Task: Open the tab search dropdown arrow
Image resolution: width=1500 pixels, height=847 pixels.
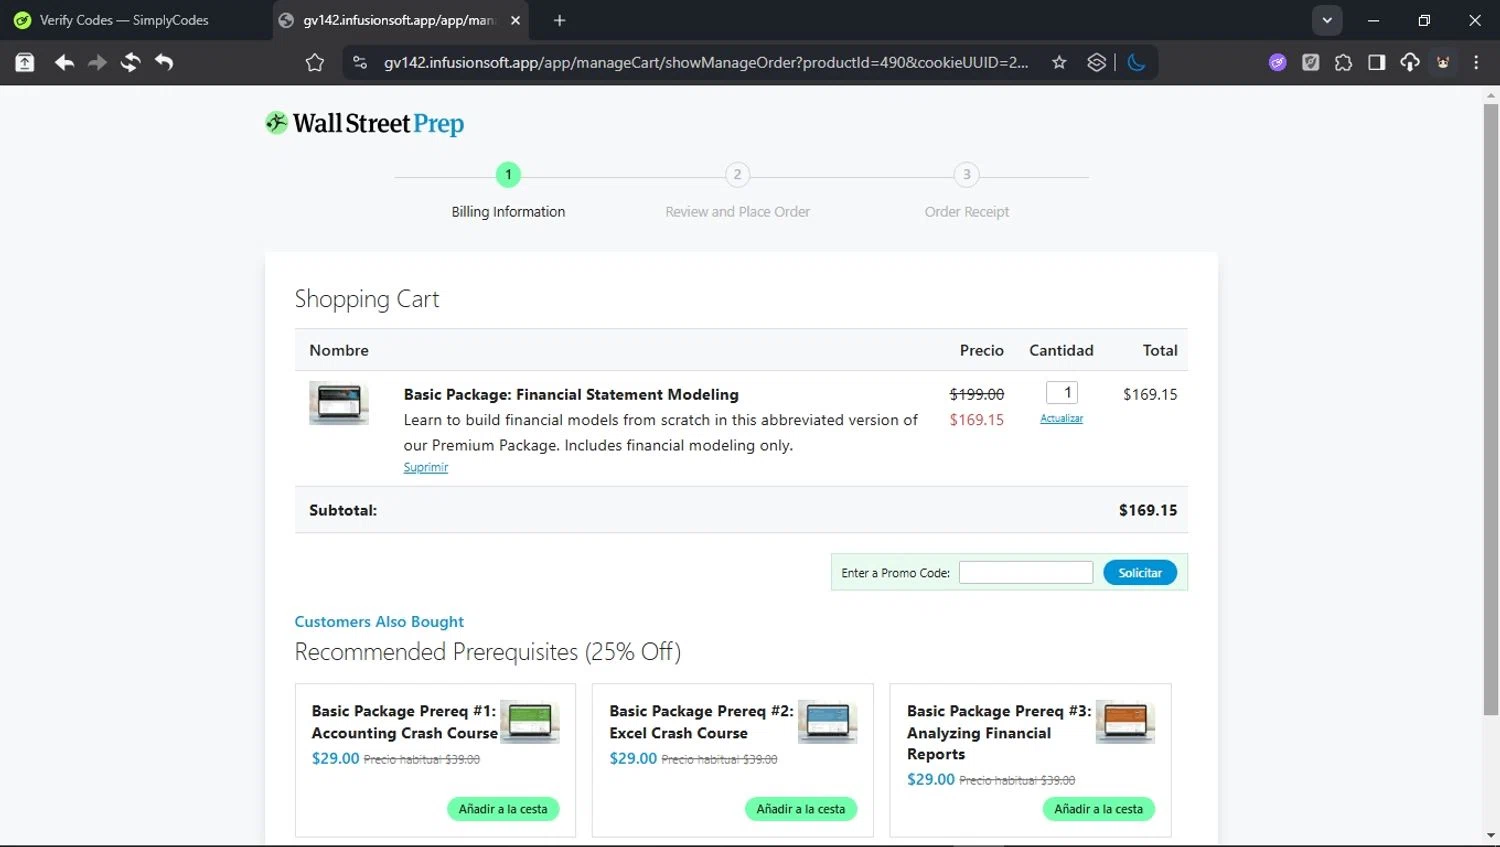Action: [1327, 20]
